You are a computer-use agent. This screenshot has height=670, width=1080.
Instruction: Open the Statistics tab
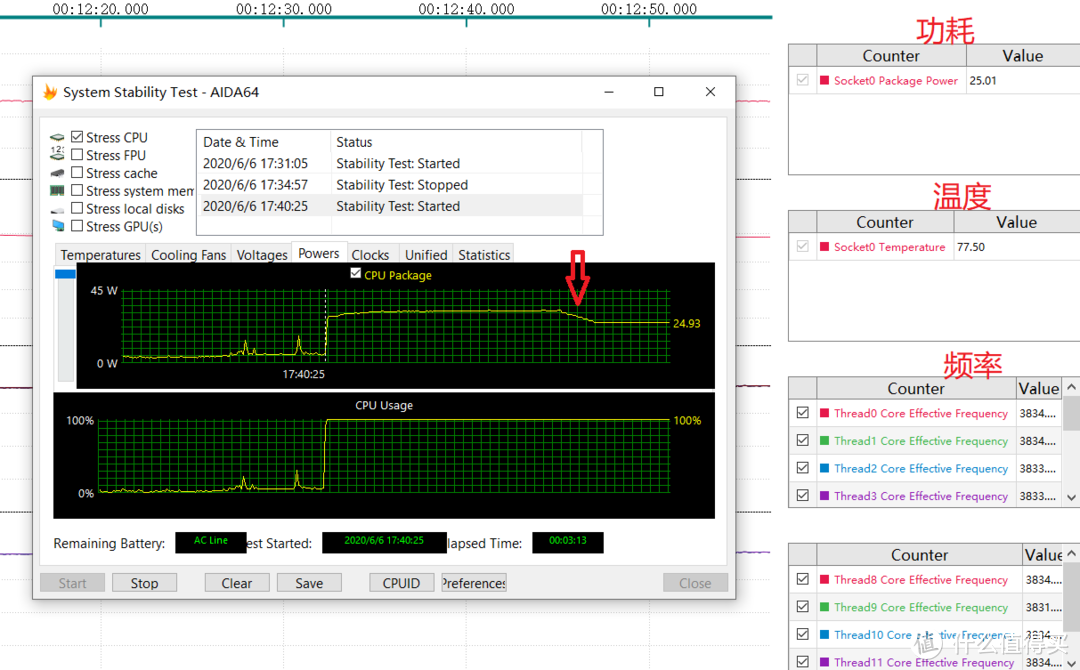tap(484, 255)
